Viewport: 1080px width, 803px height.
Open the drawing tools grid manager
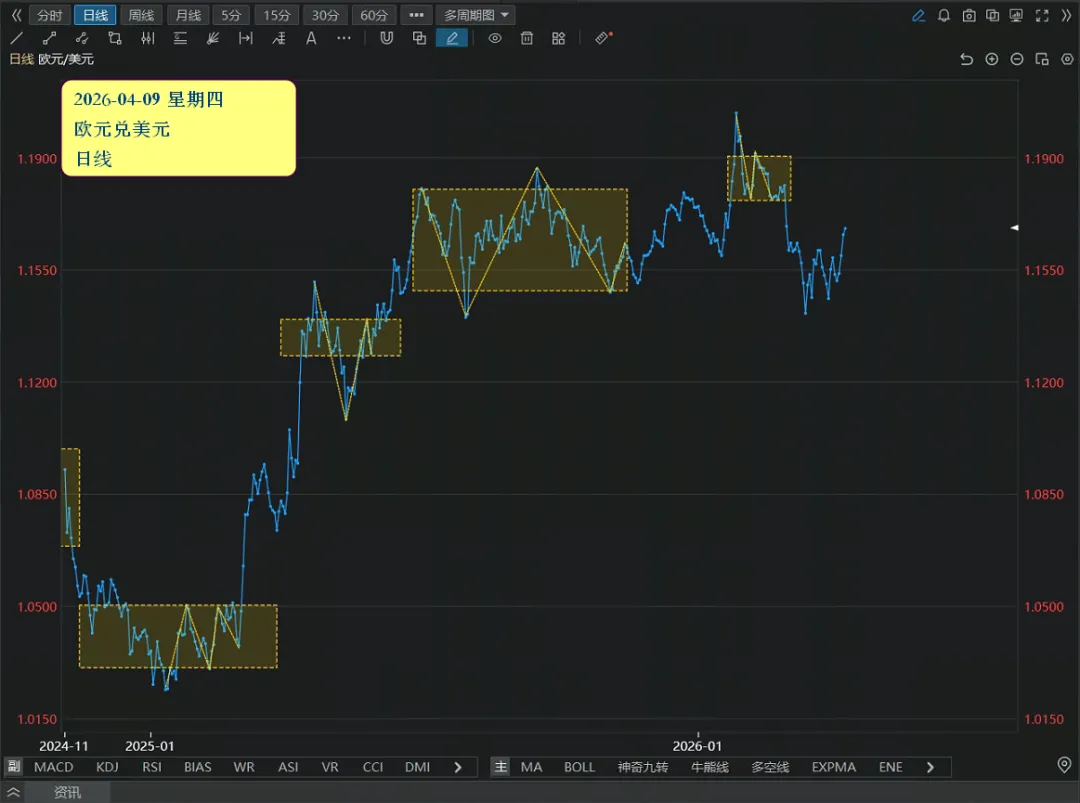point(559,39)
